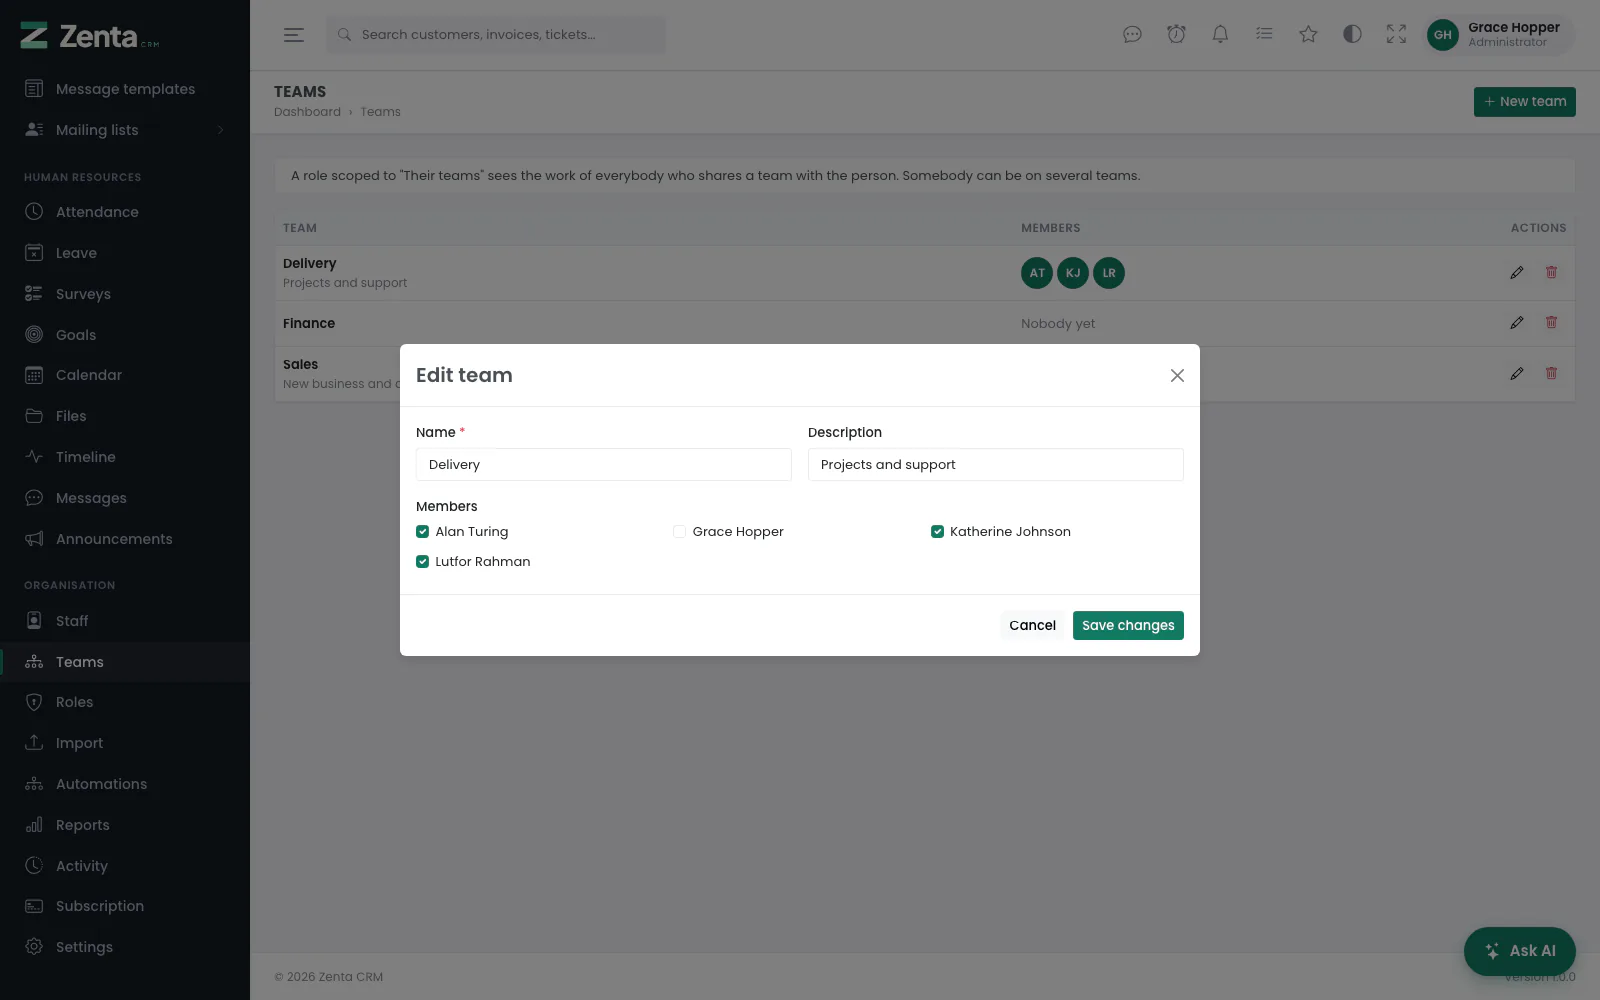Image resolution: width=1600 pixels, height=1000 pixels.
Task: Close the Edit team dialog
Action: pyautogui.click(x=1177, y=376)
